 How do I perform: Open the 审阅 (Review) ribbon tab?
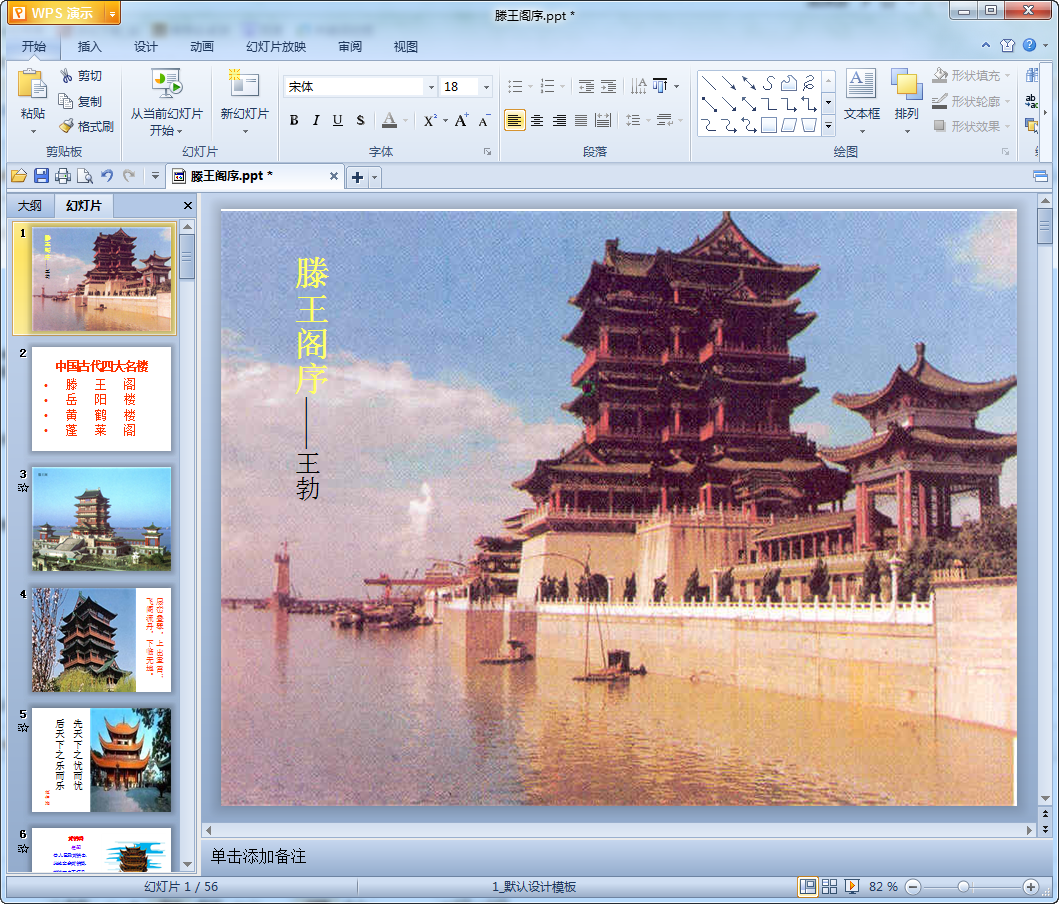pyautogui.click(x=350, y=47)
